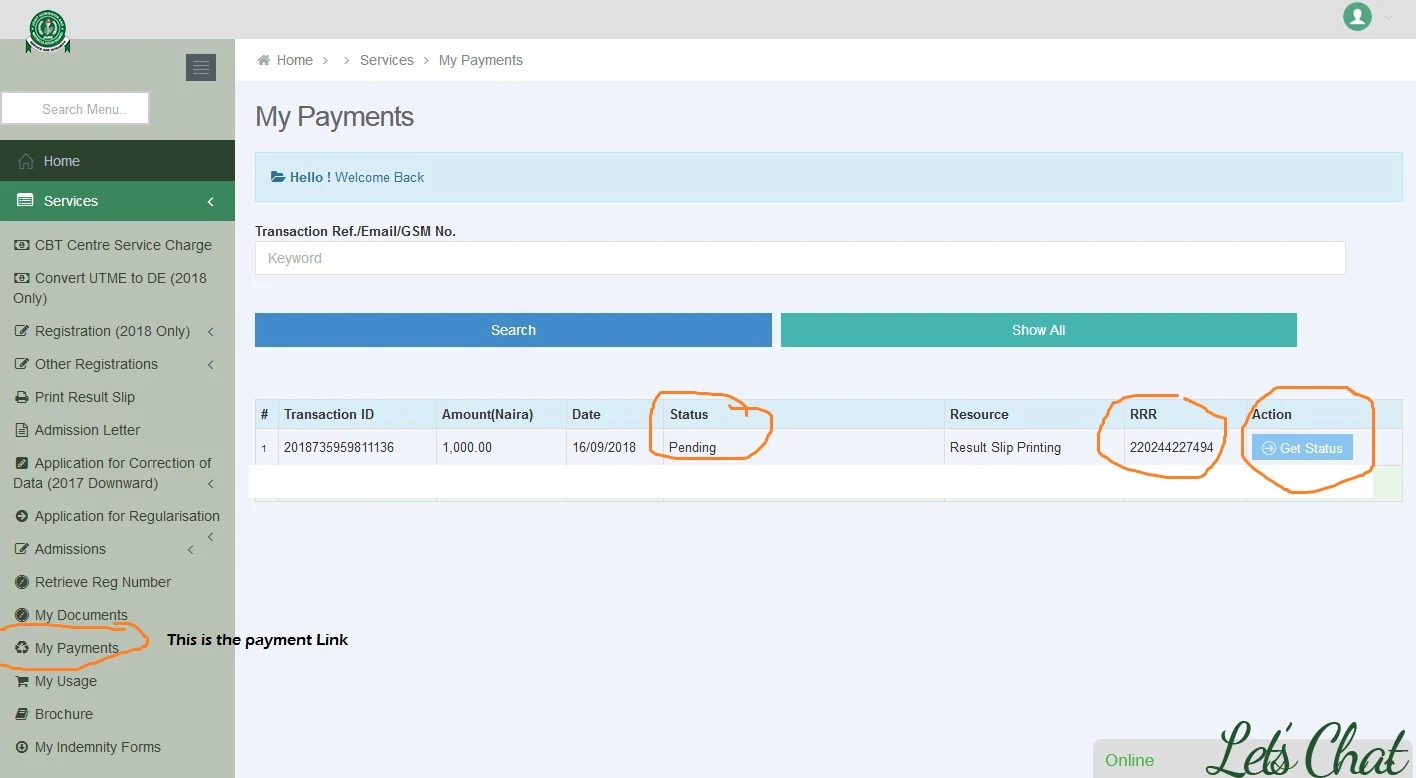Click the user account icon
The height and width of the screenshot is (778, 1416).
pos(1357,17)
